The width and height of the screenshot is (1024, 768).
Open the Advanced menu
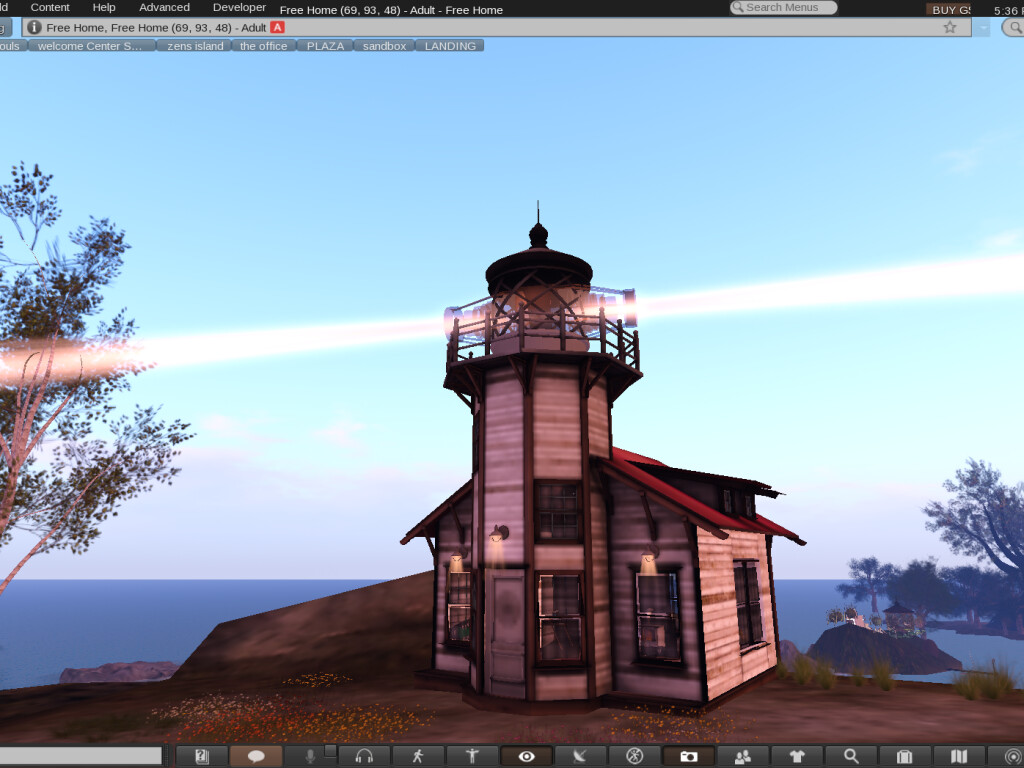pos(164,7)
